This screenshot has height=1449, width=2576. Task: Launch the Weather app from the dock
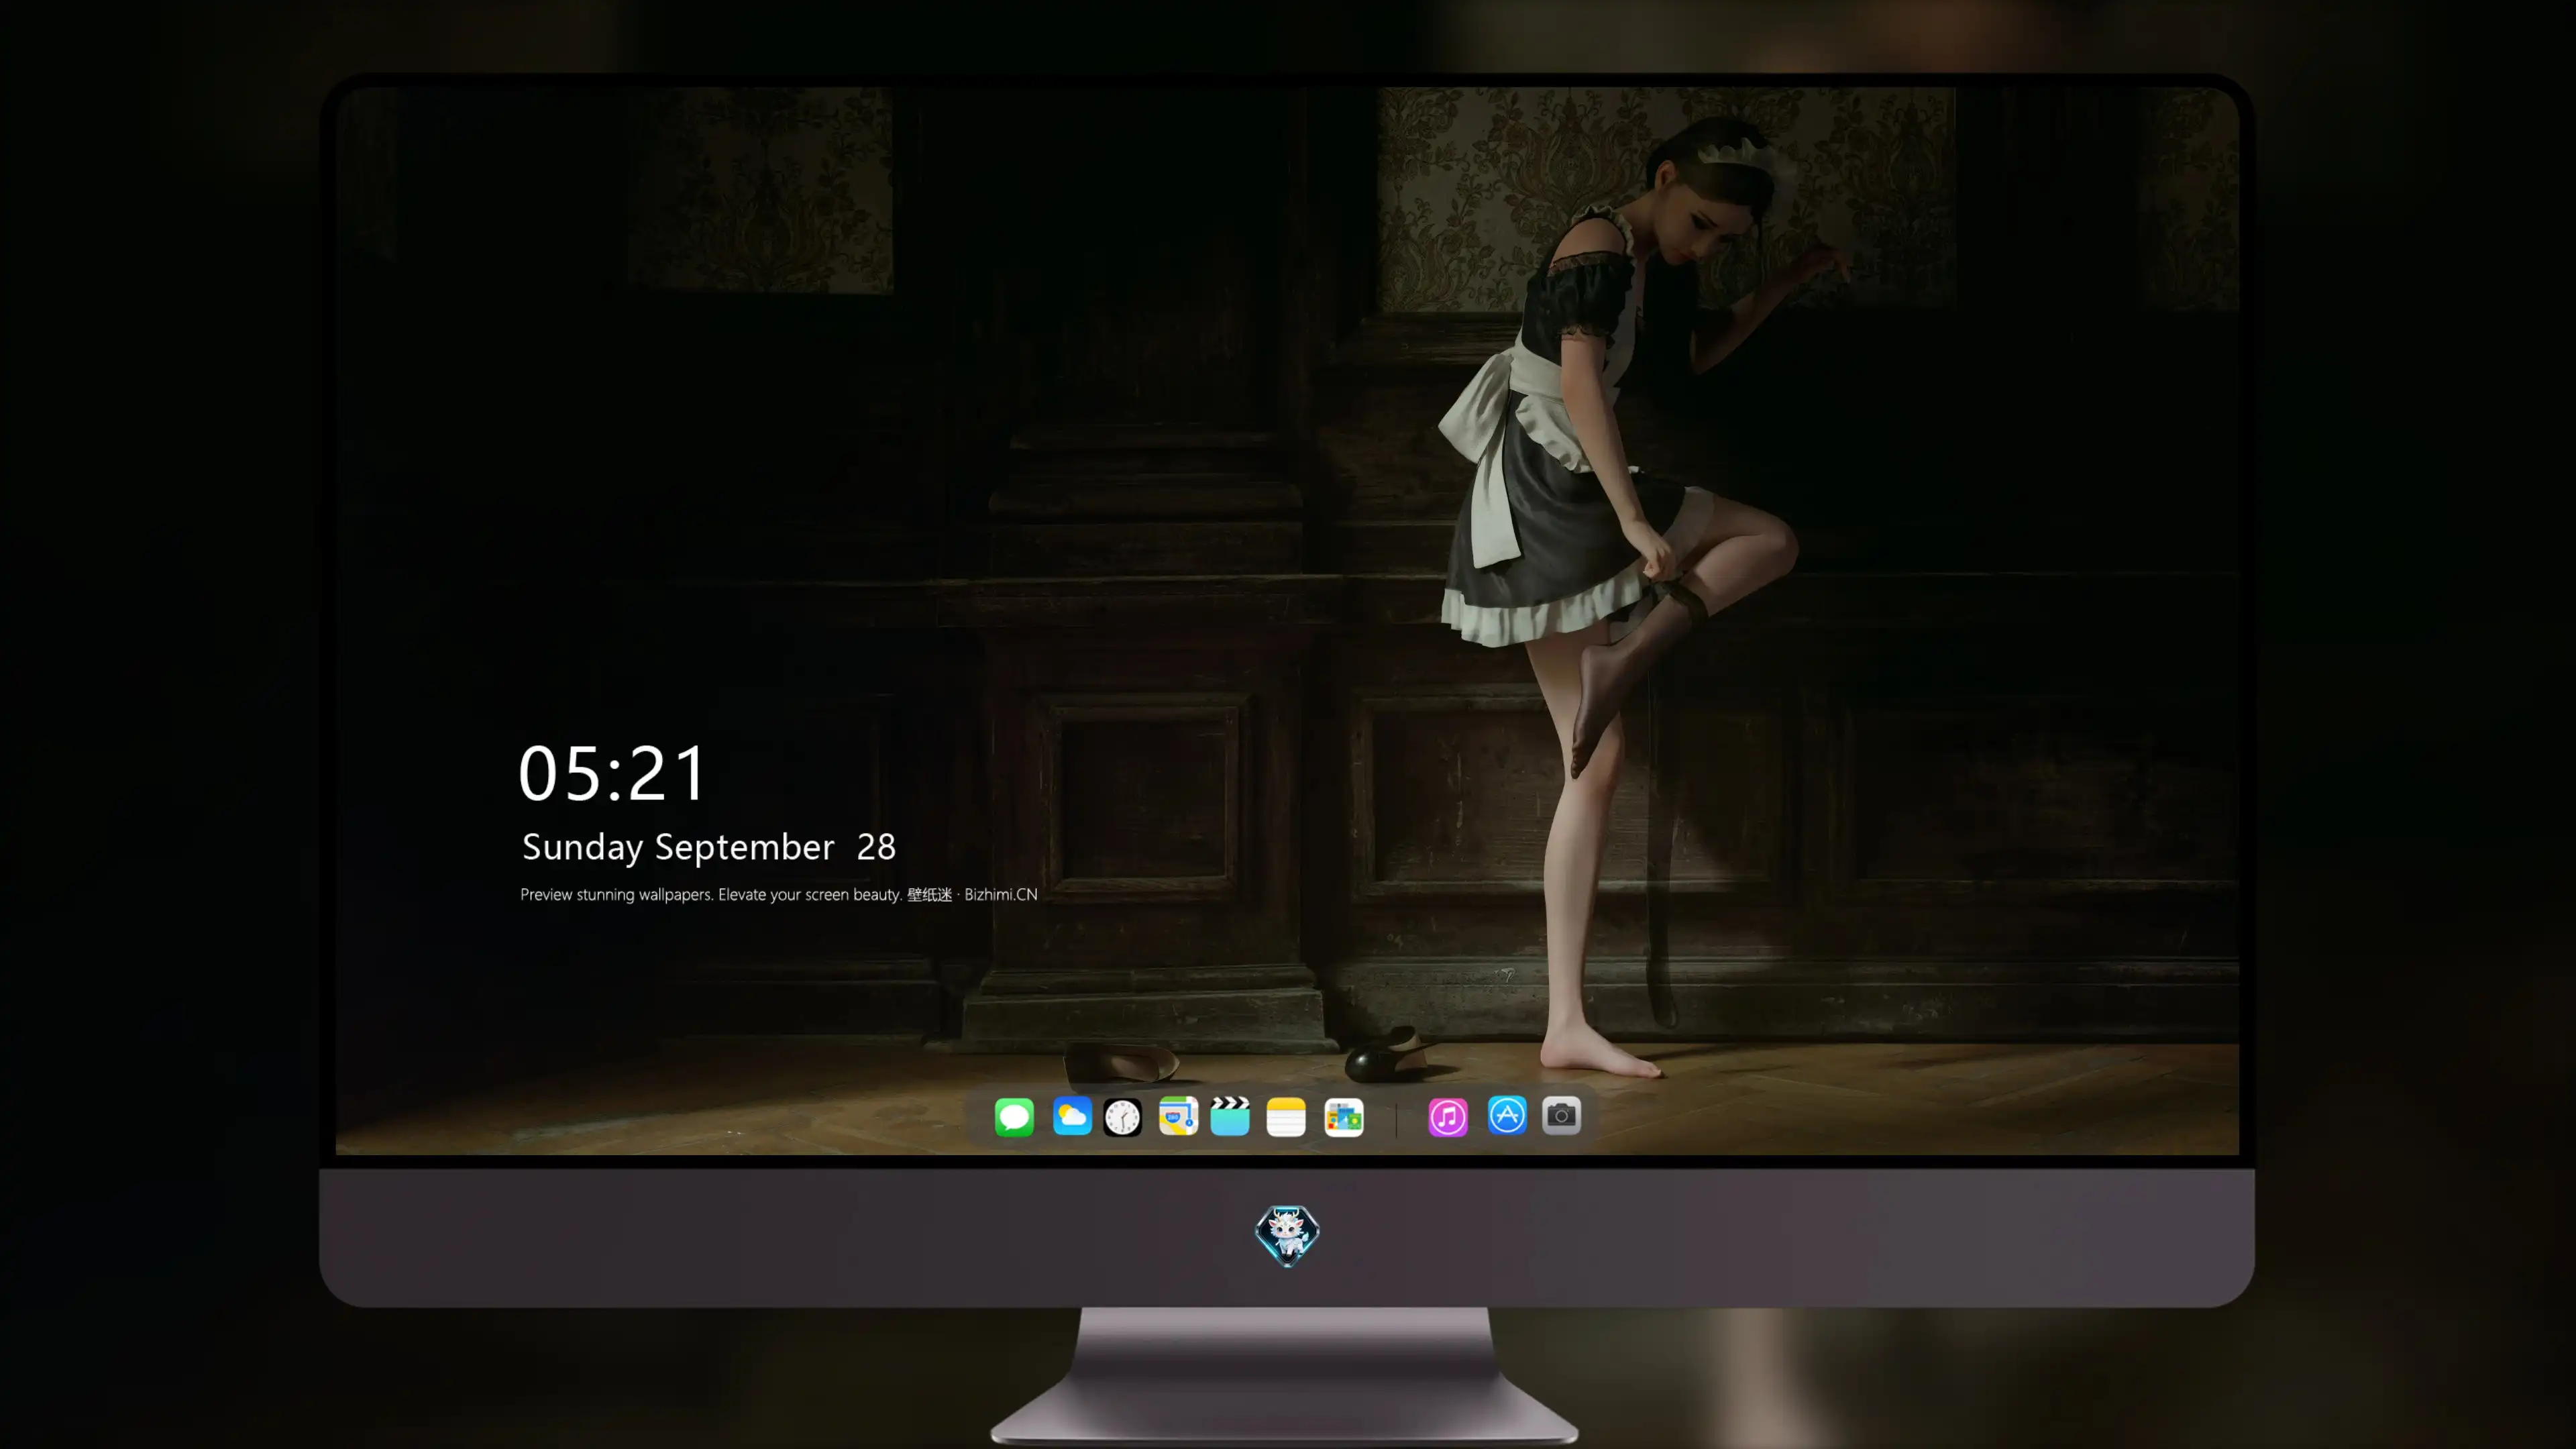1072,1116
